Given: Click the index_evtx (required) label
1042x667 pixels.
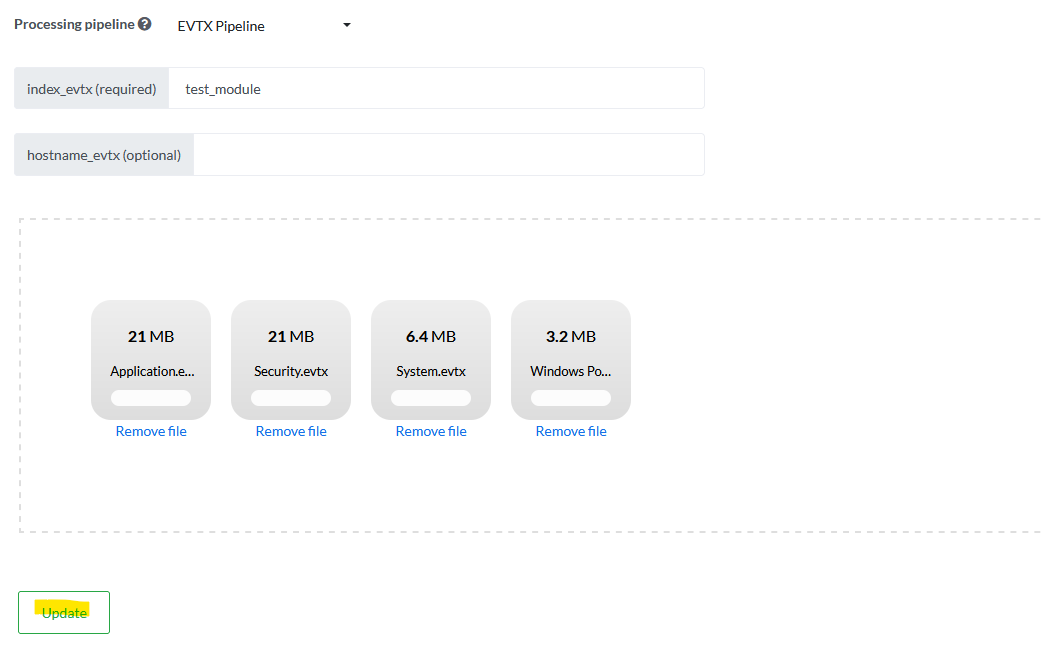Looking at the screenshot, I should [92, 89].
